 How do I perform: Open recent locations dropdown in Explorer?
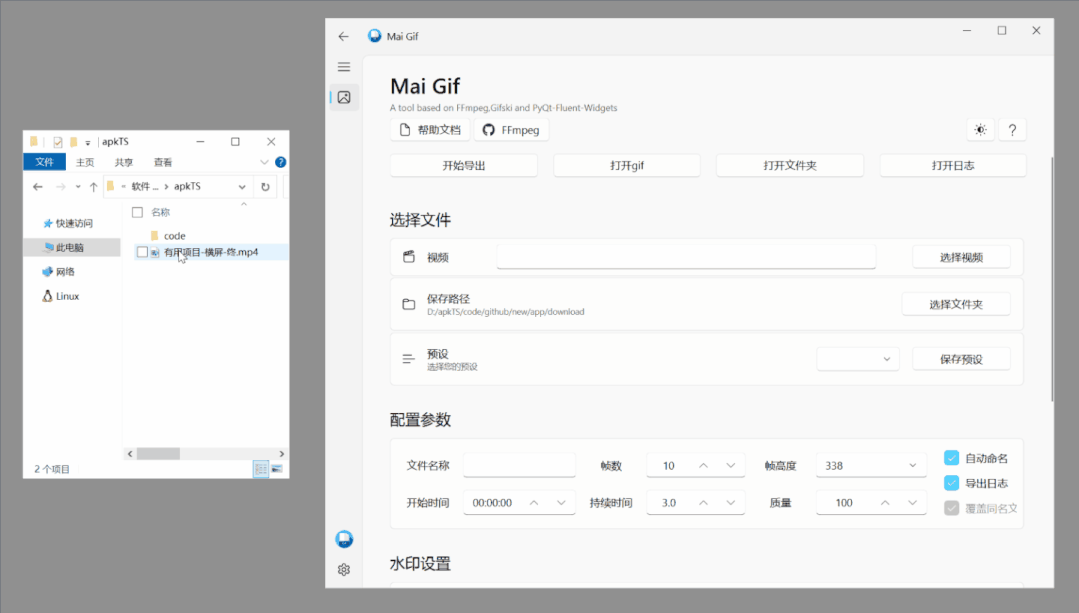78,186
